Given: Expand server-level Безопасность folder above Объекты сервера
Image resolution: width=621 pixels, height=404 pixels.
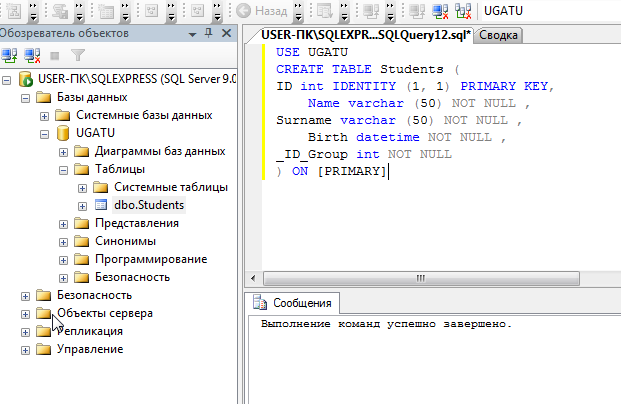Looking at the screenshot, I should 25,296.
